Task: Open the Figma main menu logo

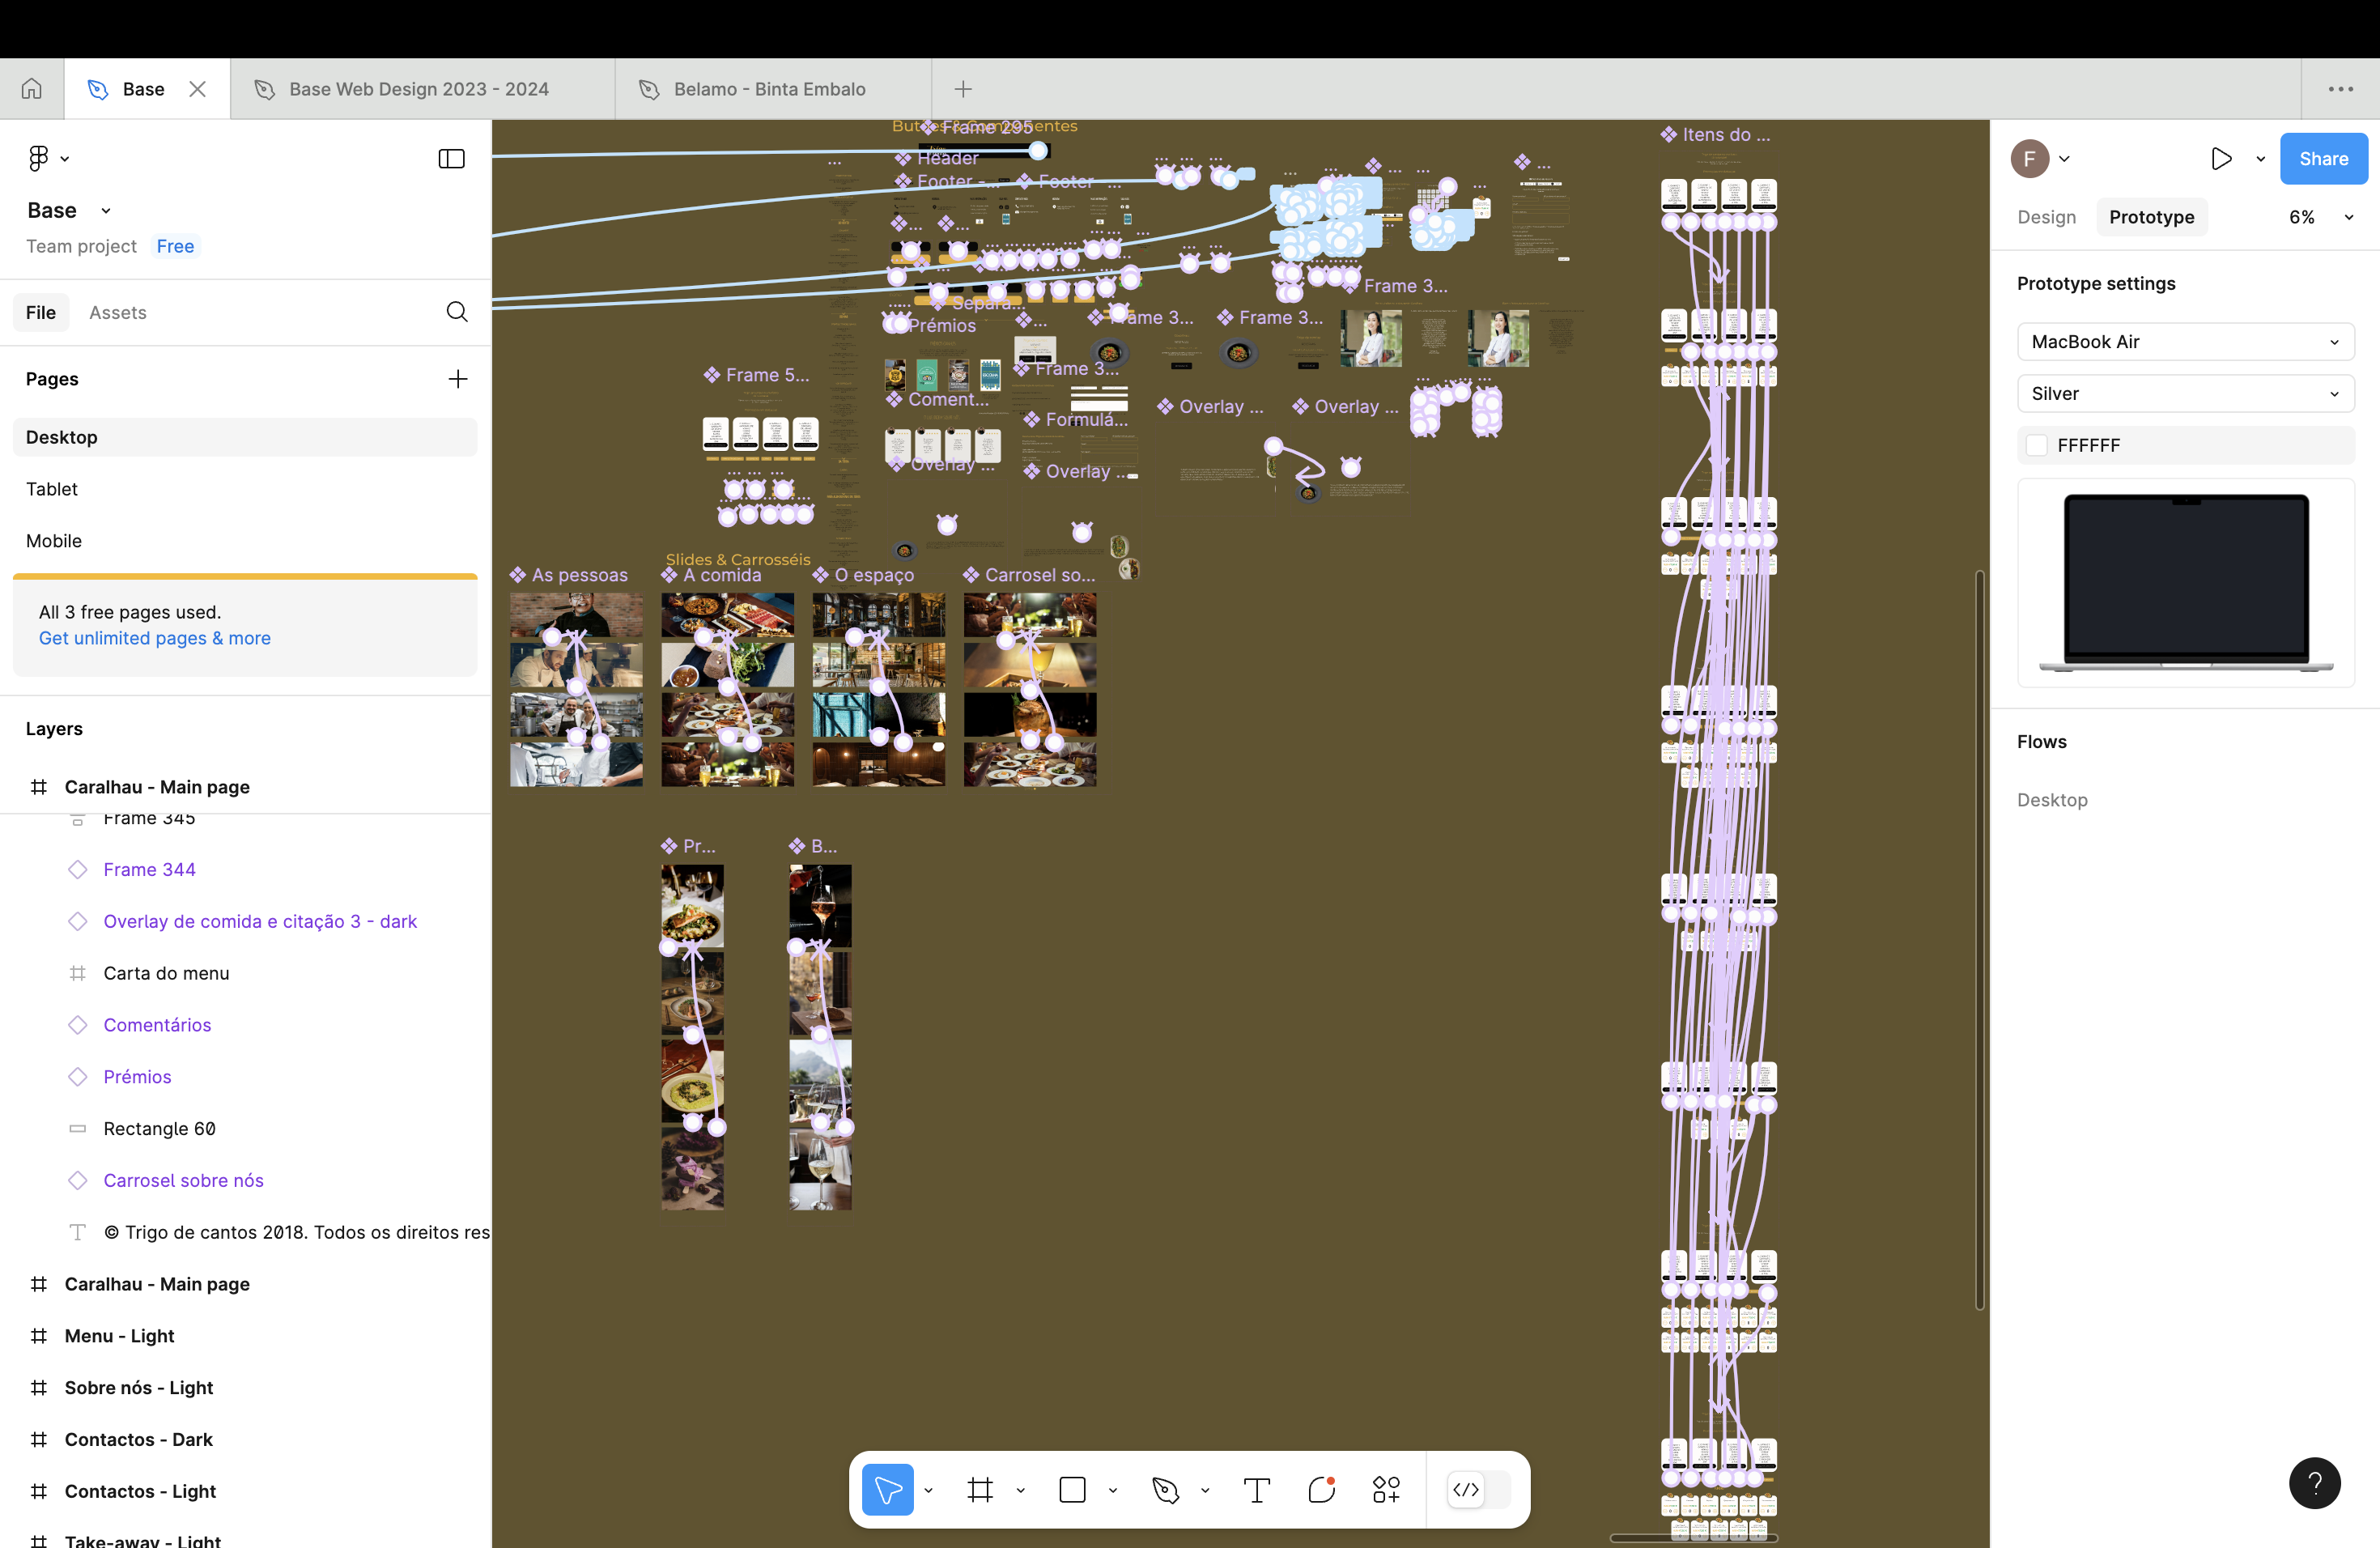Action: click(39, 158)
